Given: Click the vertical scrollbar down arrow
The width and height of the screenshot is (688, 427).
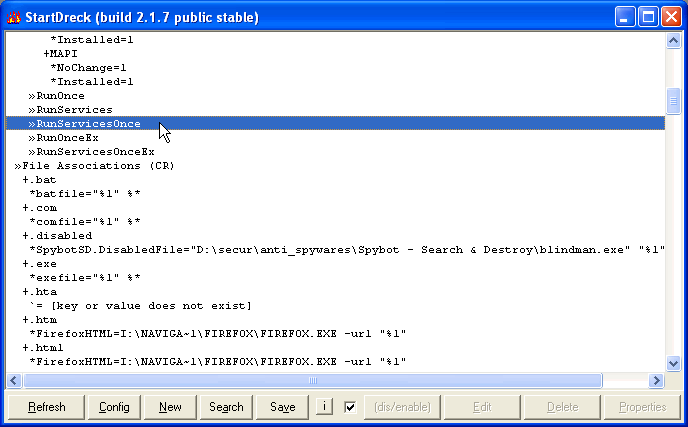Looking at the screenshot, I should click(x=673, y=363).
